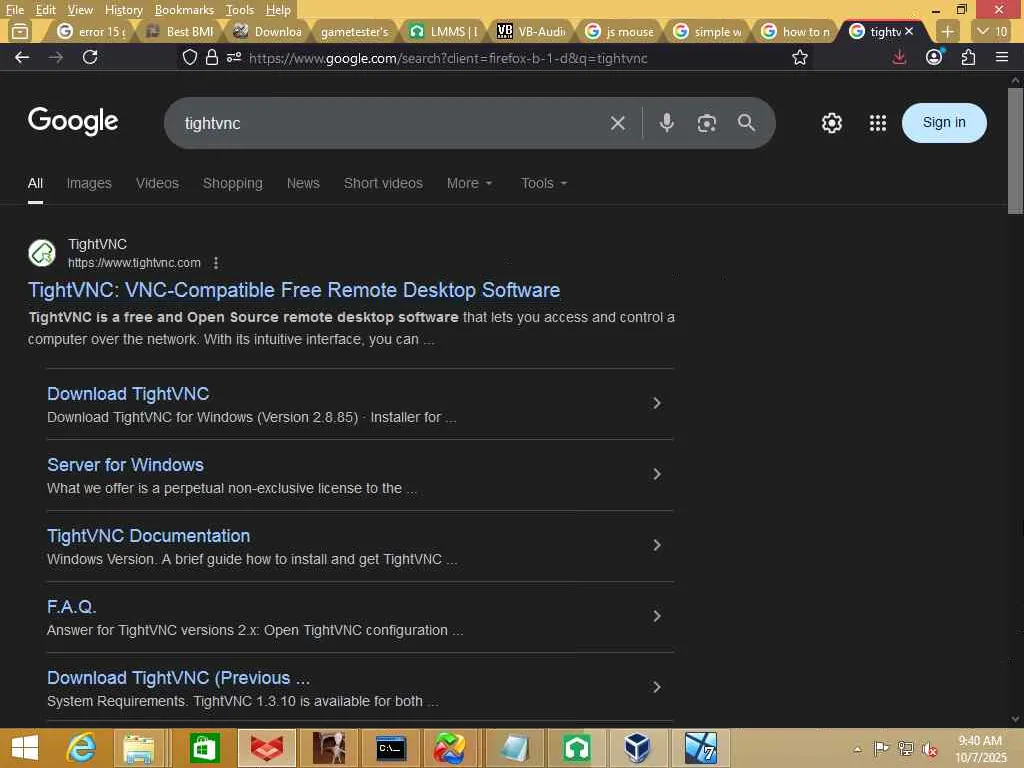
Task: Search by image with the lens icon
Action: [x=707, y=123]
